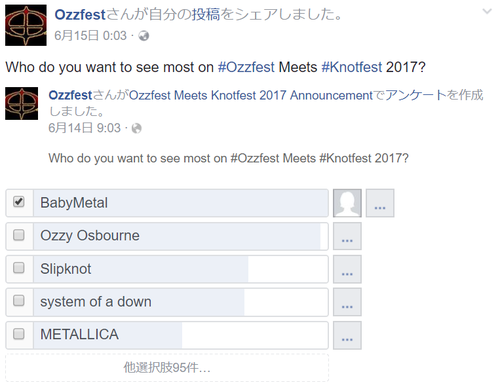Click the Ozzfest avatar in shared post
Screen dimensions: 500x391
tap(21, 103)
